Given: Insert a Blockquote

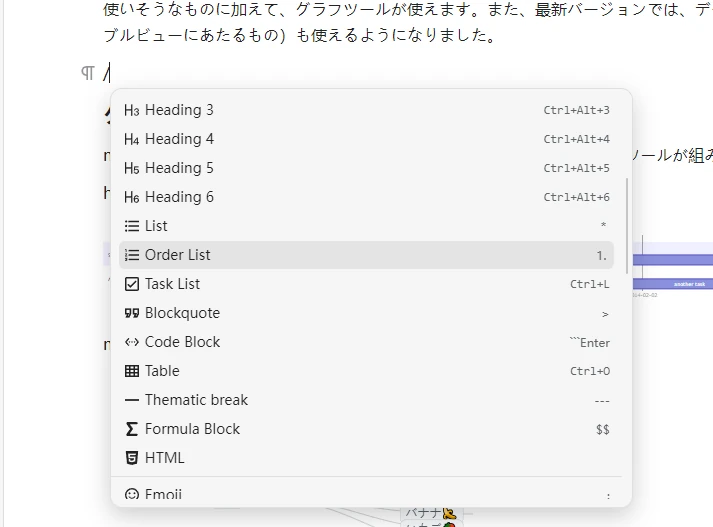Looking at the screenshot, I should coord(367,313).
